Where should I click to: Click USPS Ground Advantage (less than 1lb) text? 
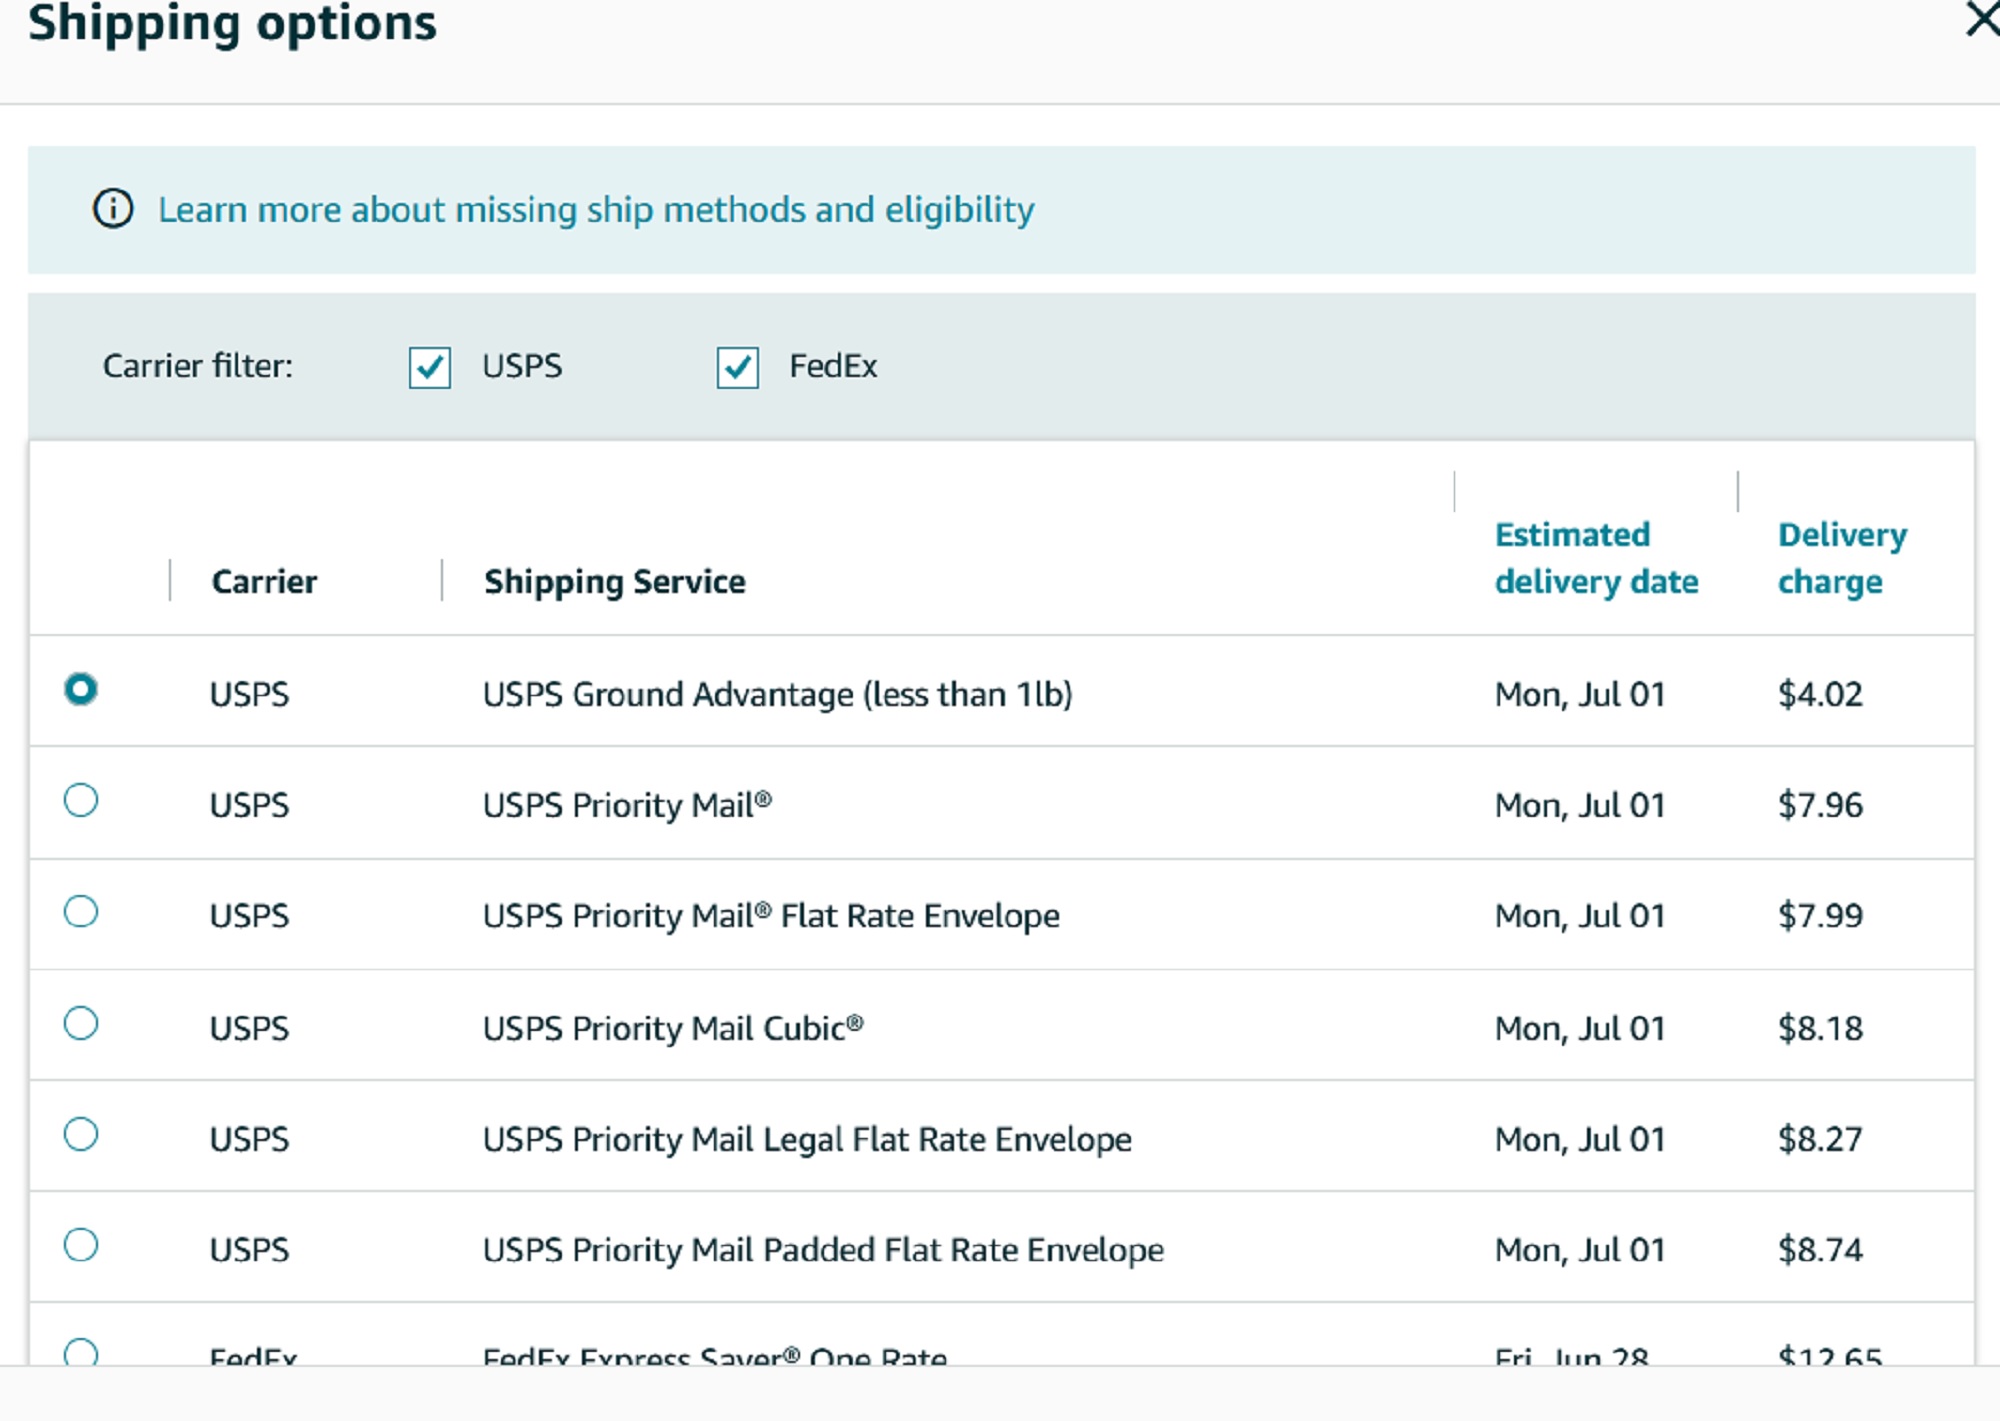pos(778,694)
